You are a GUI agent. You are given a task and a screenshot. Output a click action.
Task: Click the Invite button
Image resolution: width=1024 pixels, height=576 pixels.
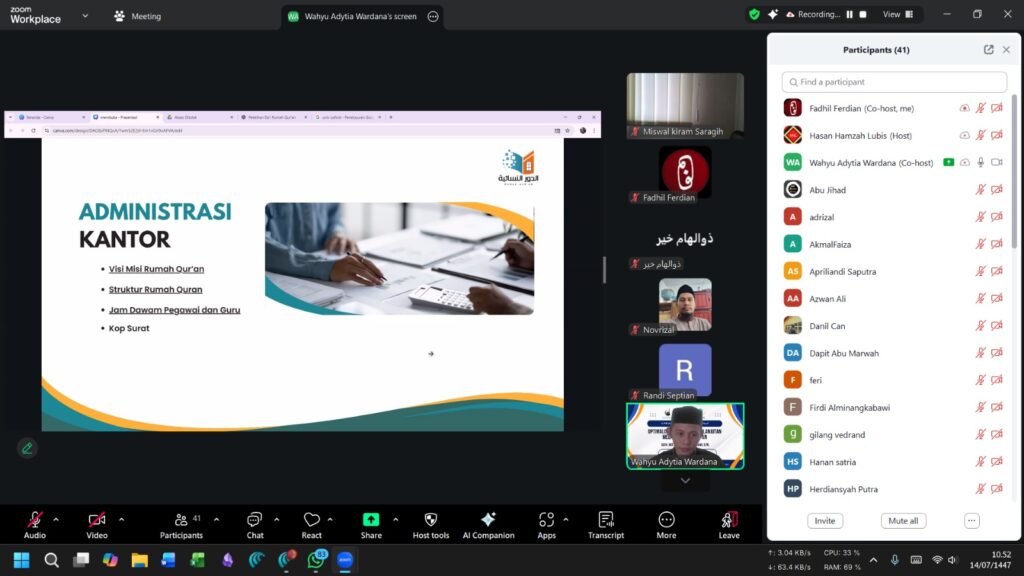(x=825, y=521)
